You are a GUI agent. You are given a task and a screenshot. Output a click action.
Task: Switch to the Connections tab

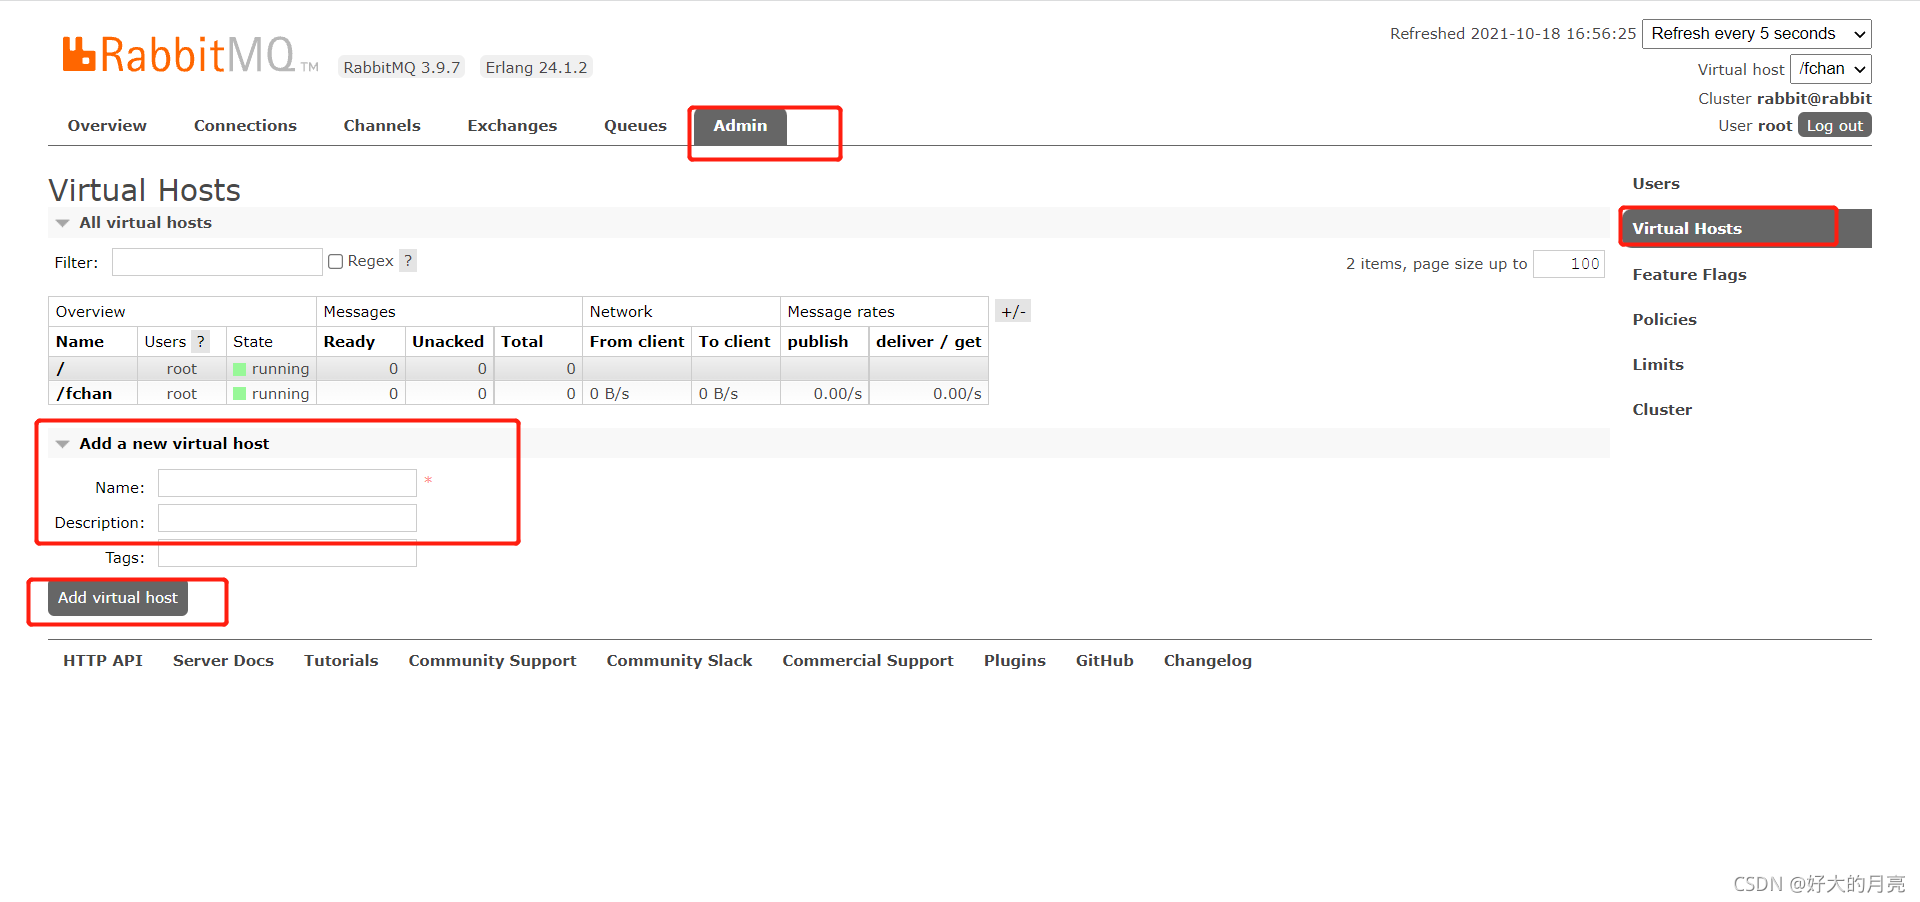pos(245,126)
